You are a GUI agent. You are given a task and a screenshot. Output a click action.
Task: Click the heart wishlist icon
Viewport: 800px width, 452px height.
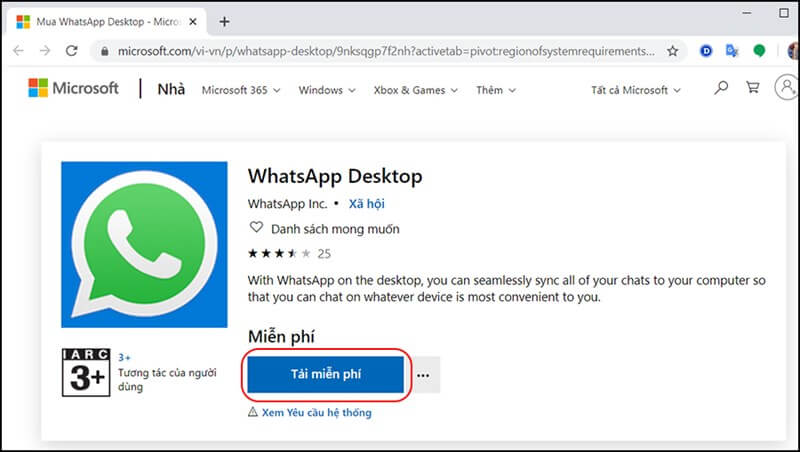pyautogui.click(x=256, y=227)
